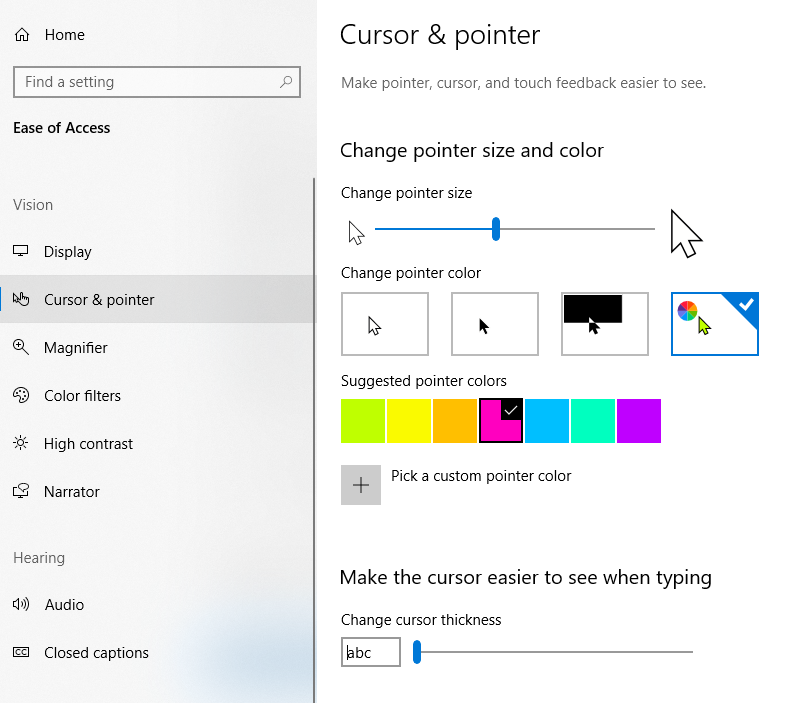Open Color filters via the eye icon
Screen dimensions: 803x703
pos(20,395)
